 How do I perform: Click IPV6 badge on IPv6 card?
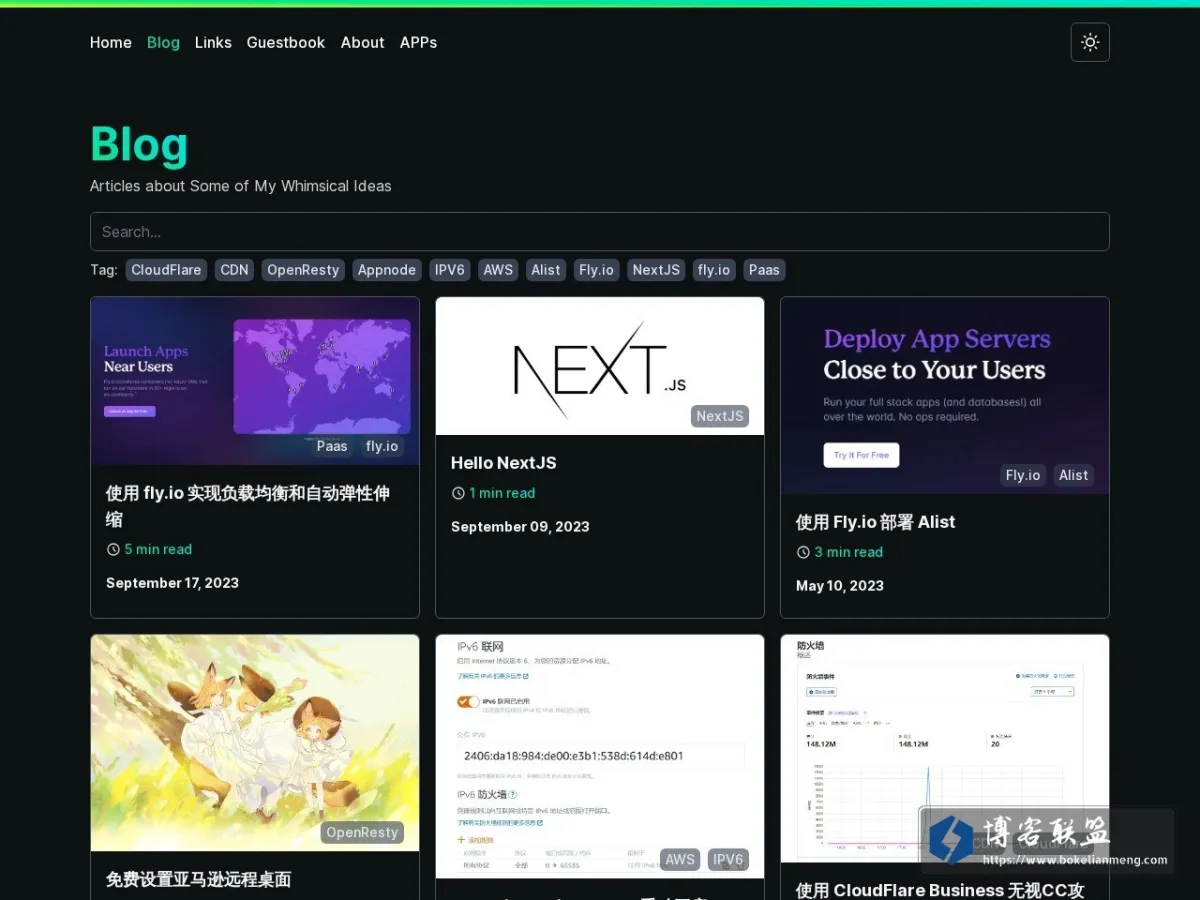(x=728, y=859)
